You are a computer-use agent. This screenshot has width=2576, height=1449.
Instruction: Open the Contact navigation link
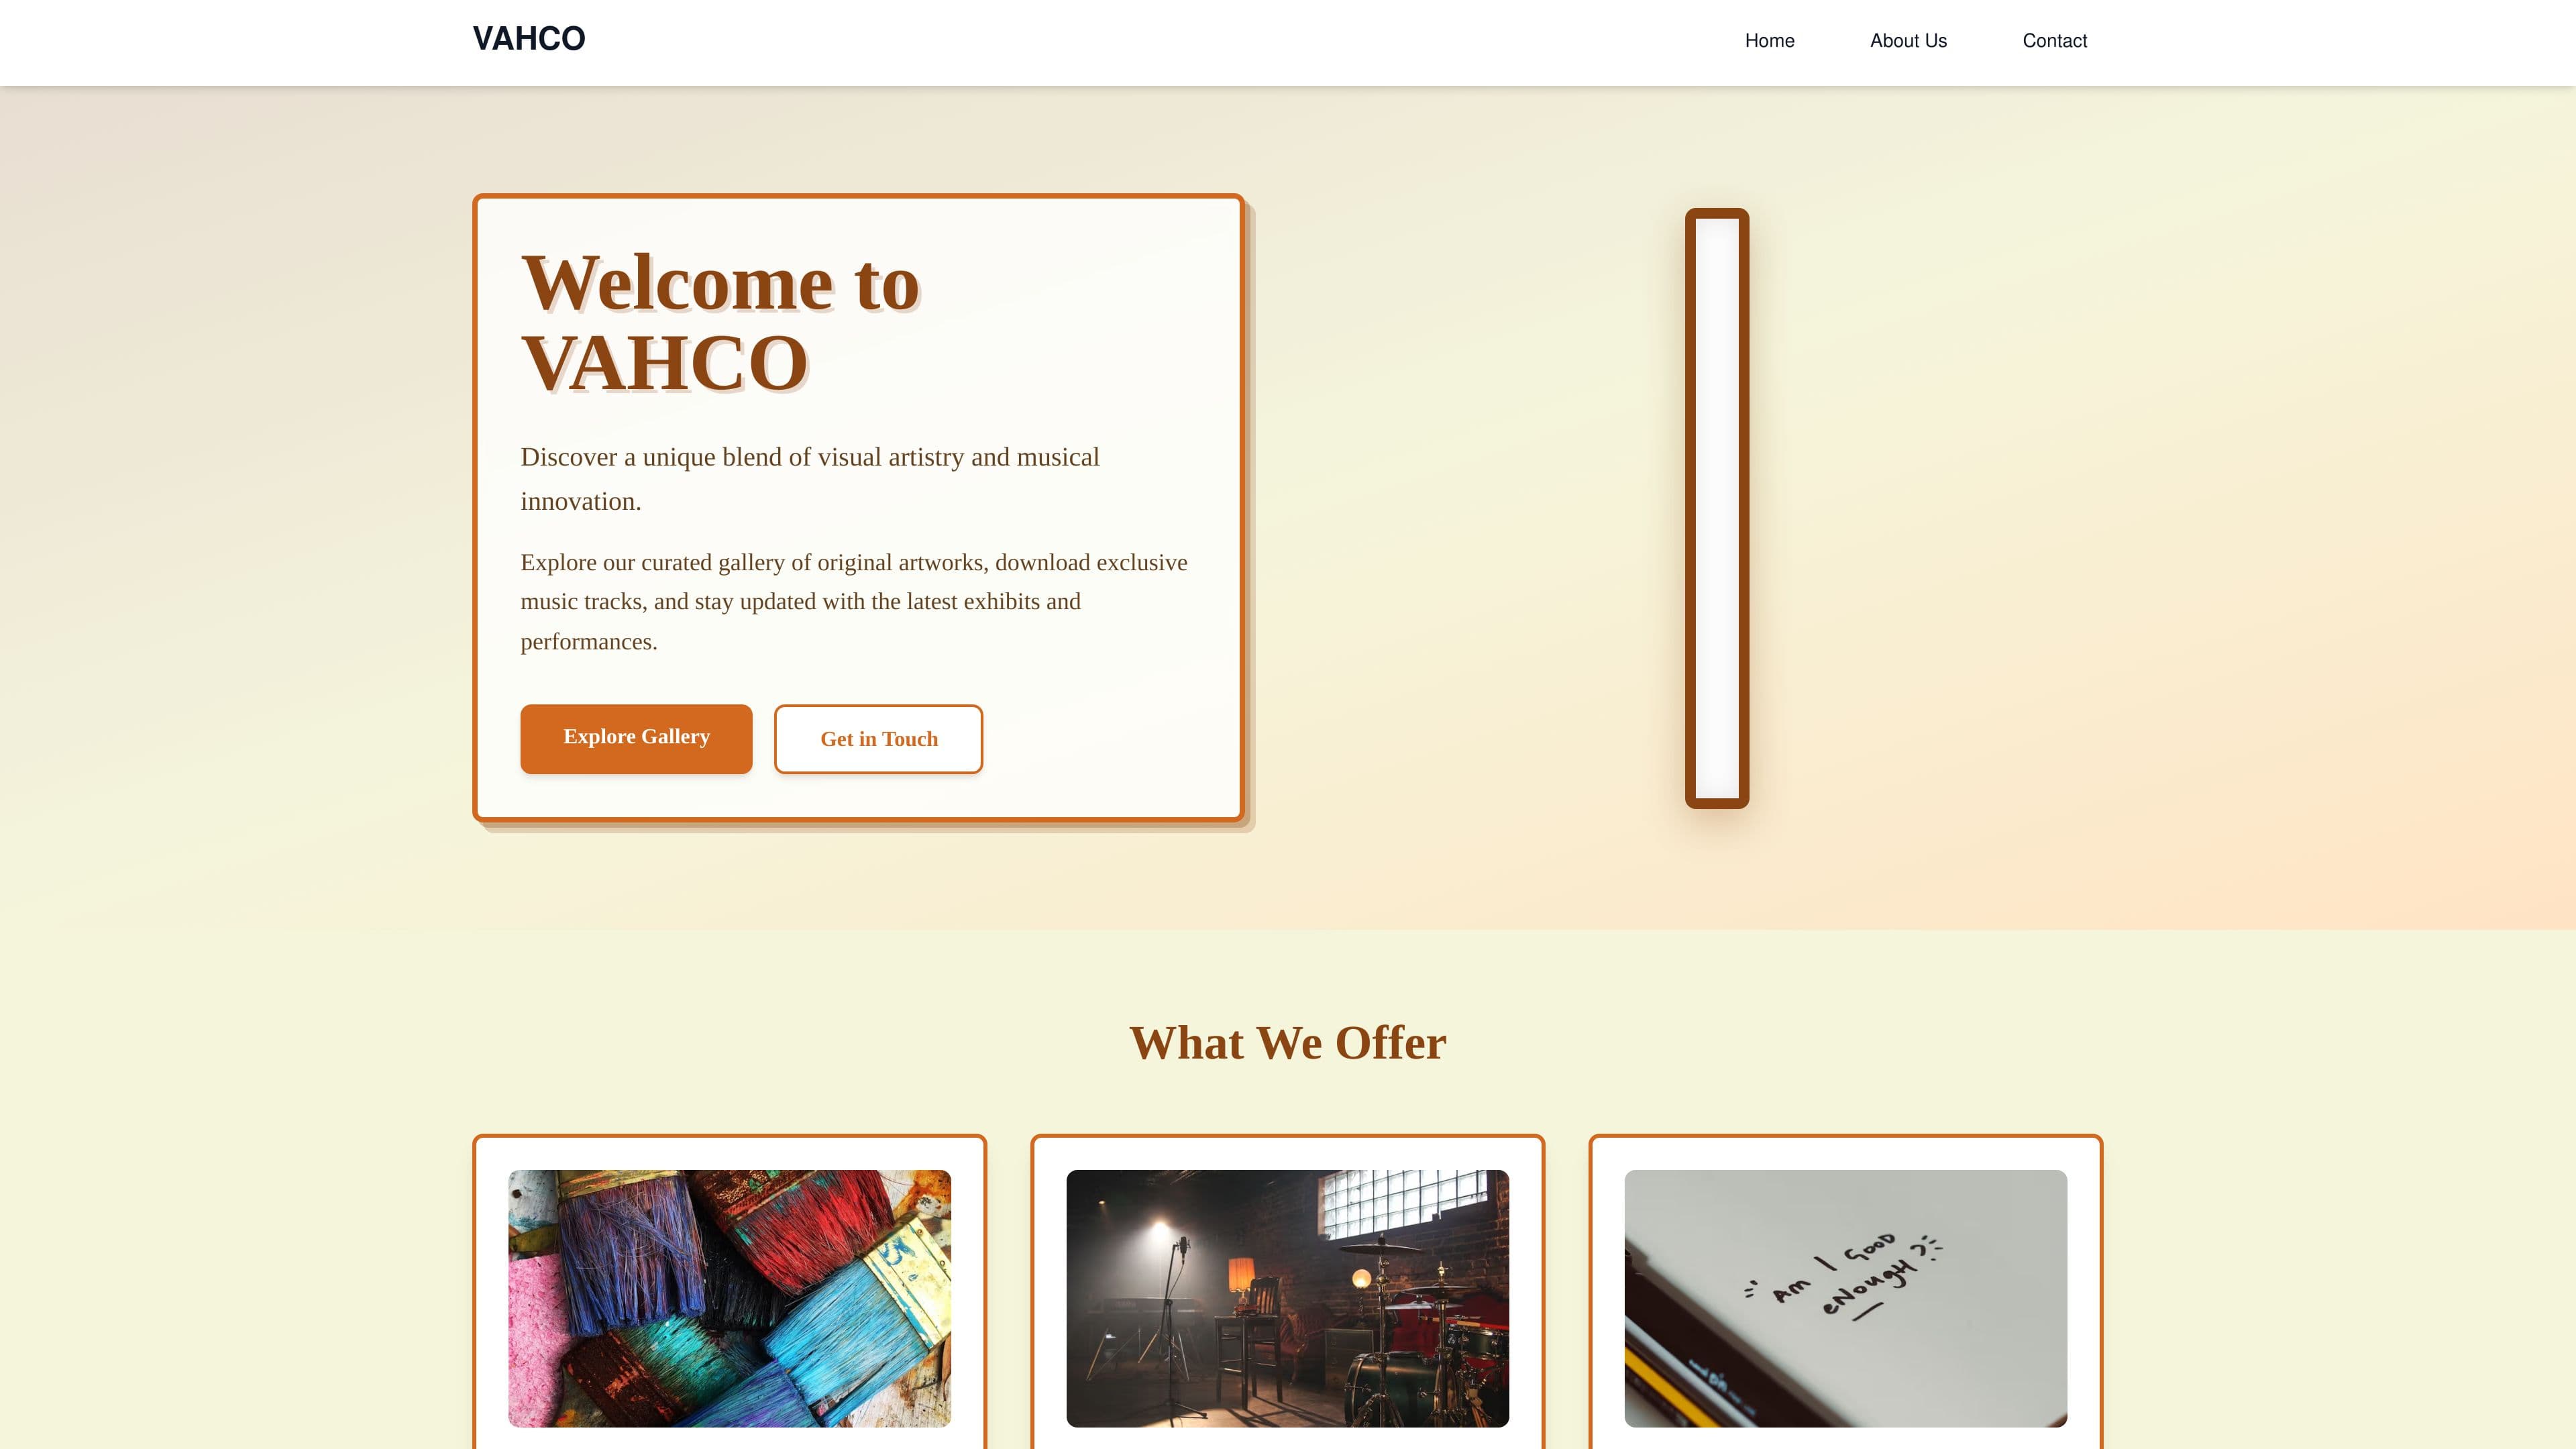click(x=2054, y=41)
